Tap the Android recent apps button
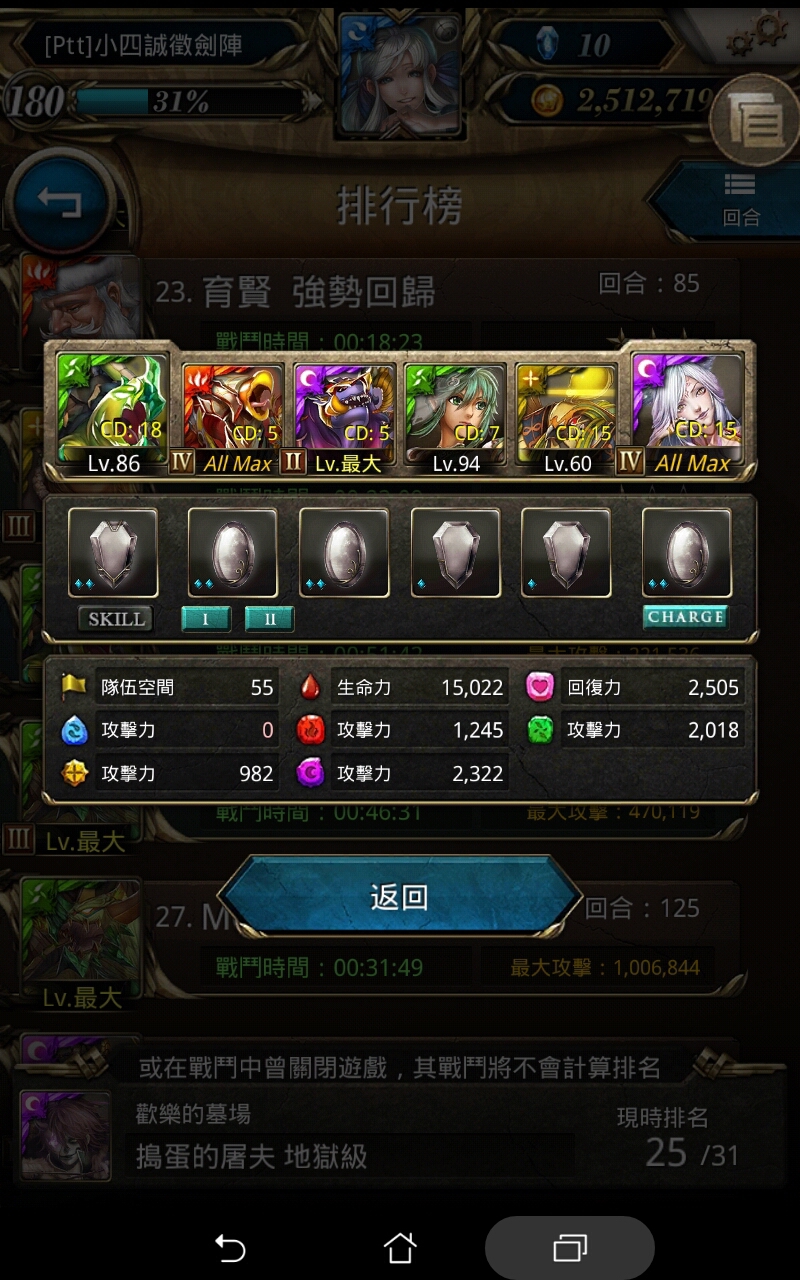This screenshot has height=1280, width=800. pos(570,1247)
